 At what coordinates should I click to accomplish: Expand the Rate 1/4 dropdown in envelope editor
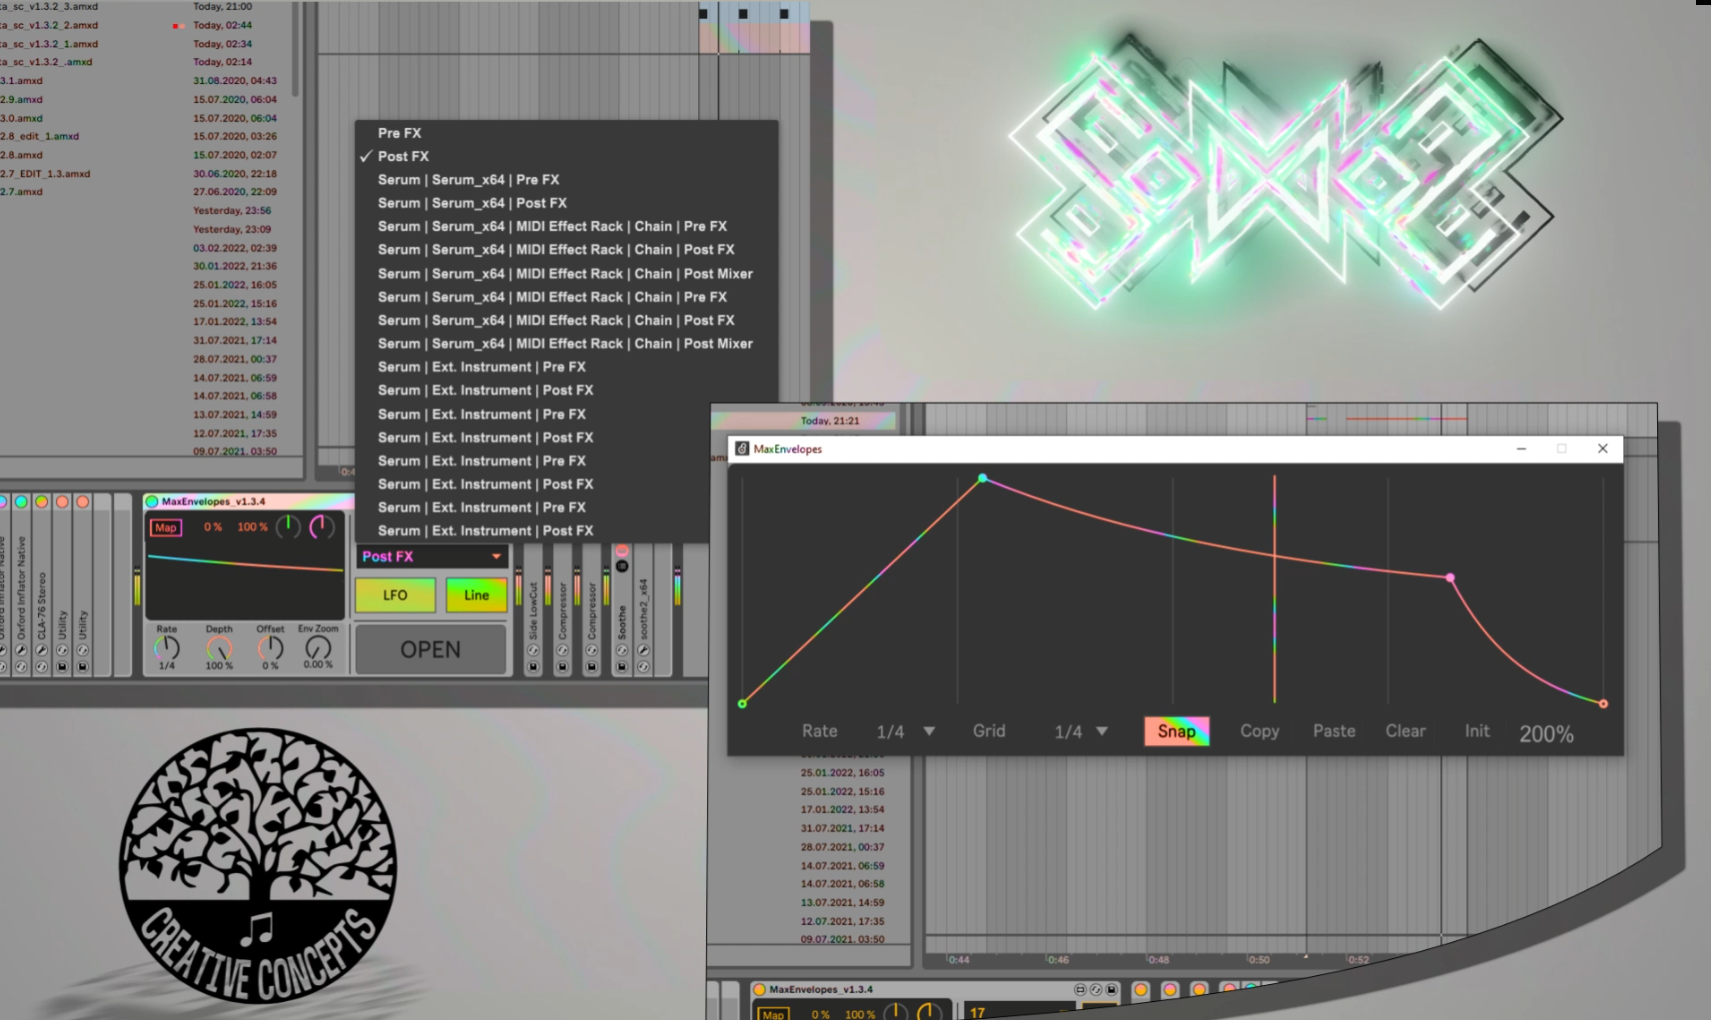pyautogui.click(x=929, y=731)
